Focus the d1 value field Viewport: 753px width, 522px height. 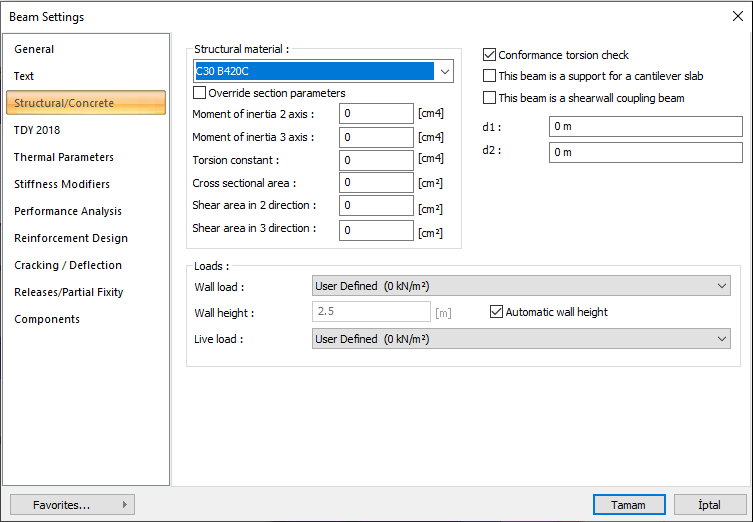645,127
